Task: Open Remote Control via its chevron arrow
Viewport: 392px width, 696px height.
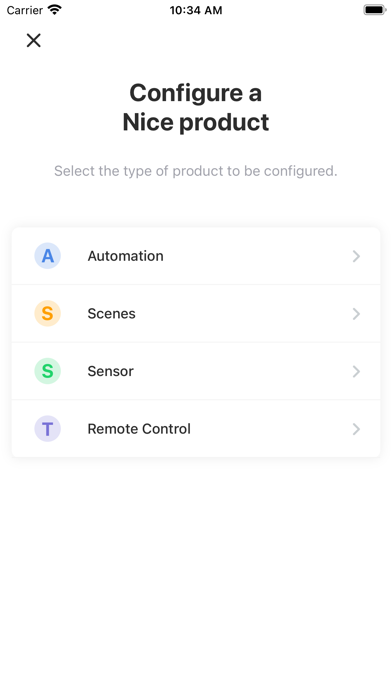Action: point(356,429)
